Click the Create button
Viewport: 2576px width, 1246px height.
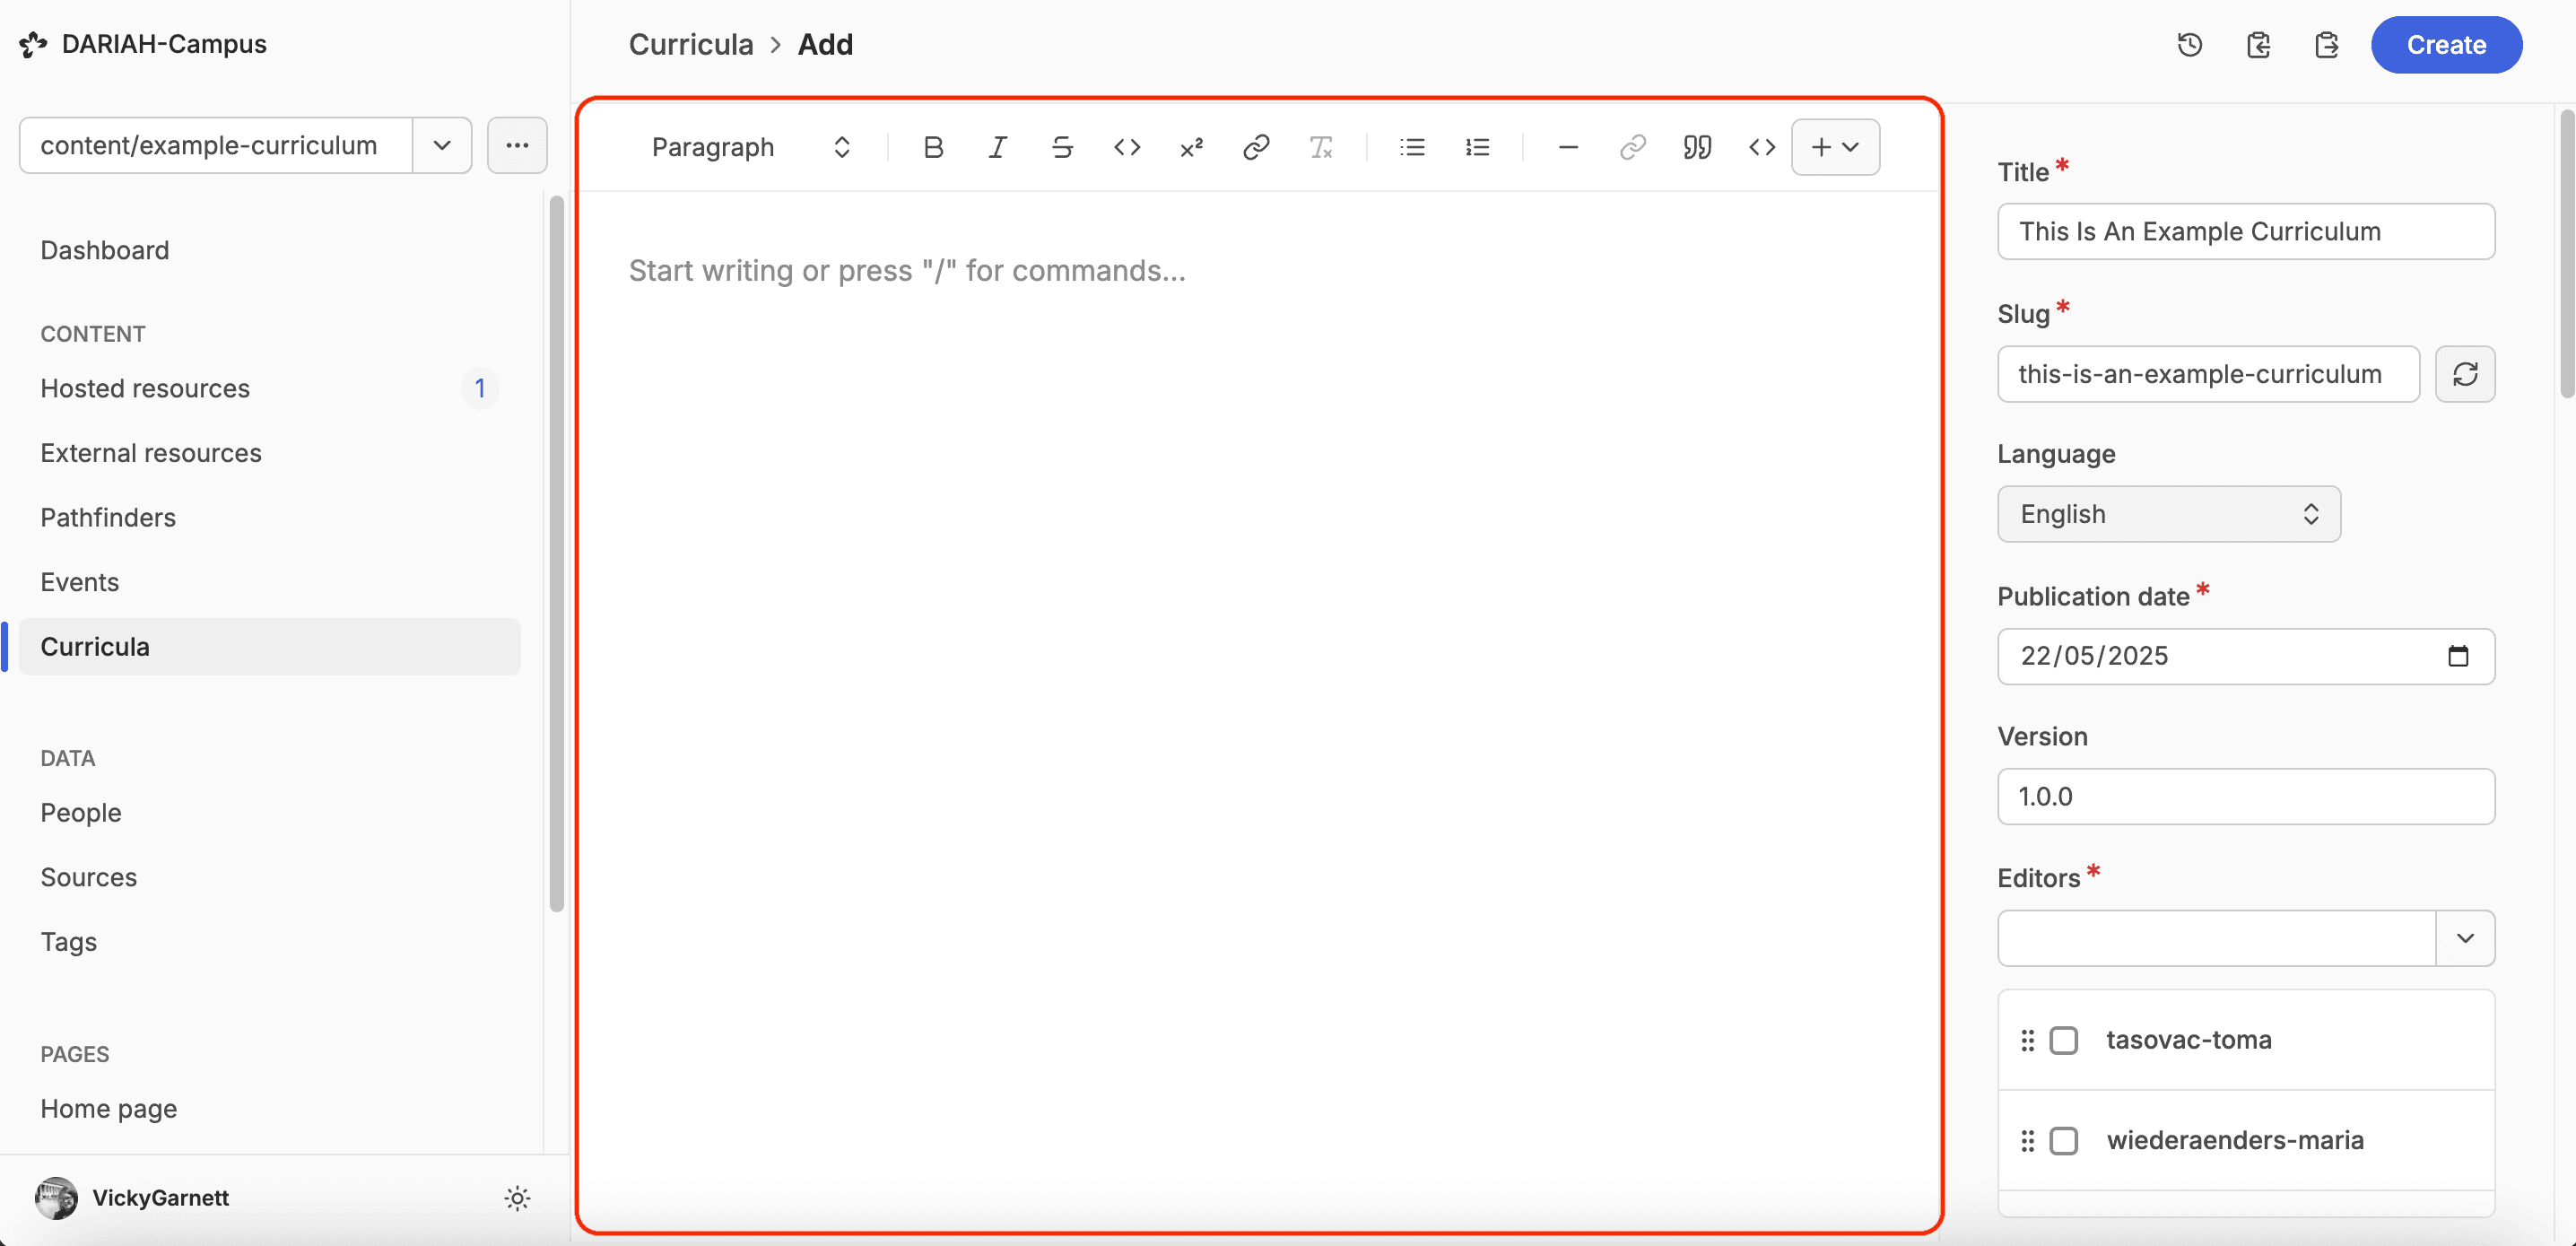pyautogui.click(x=2446, y=45)
